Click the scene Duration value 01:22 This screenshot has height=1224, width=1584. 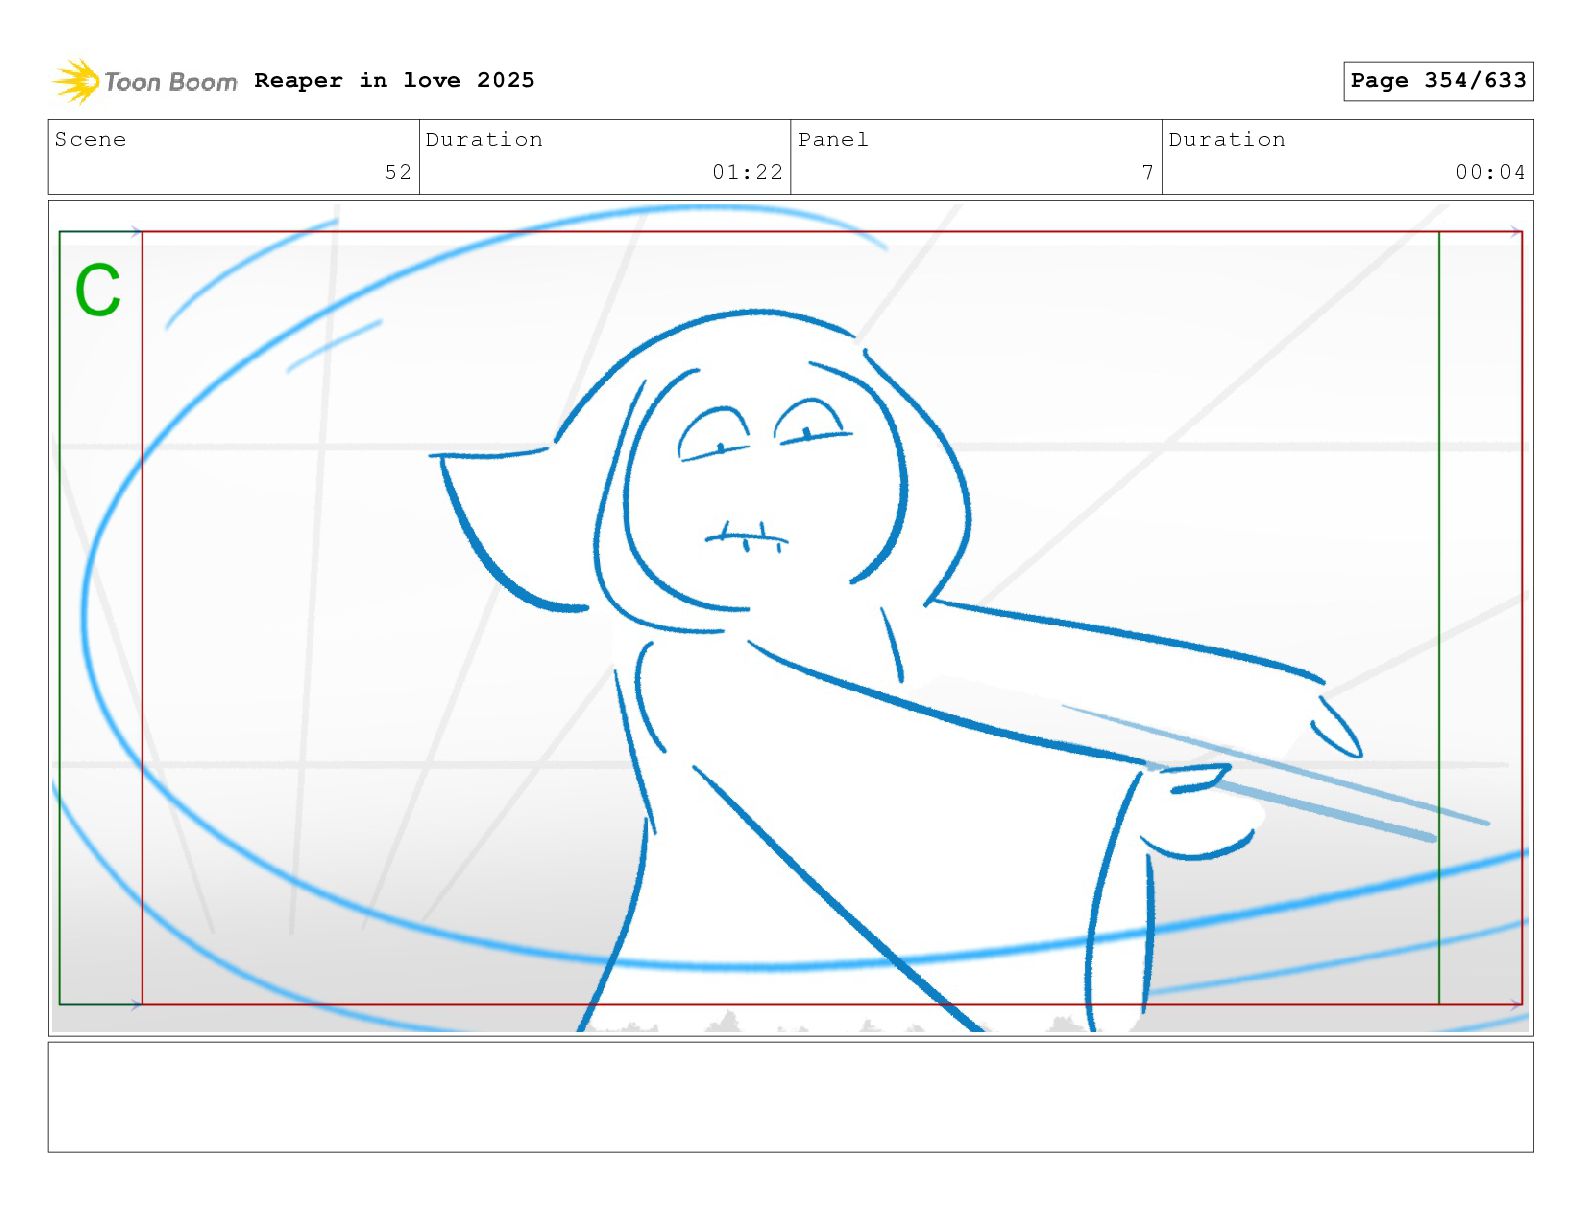[x=747, y=172]
